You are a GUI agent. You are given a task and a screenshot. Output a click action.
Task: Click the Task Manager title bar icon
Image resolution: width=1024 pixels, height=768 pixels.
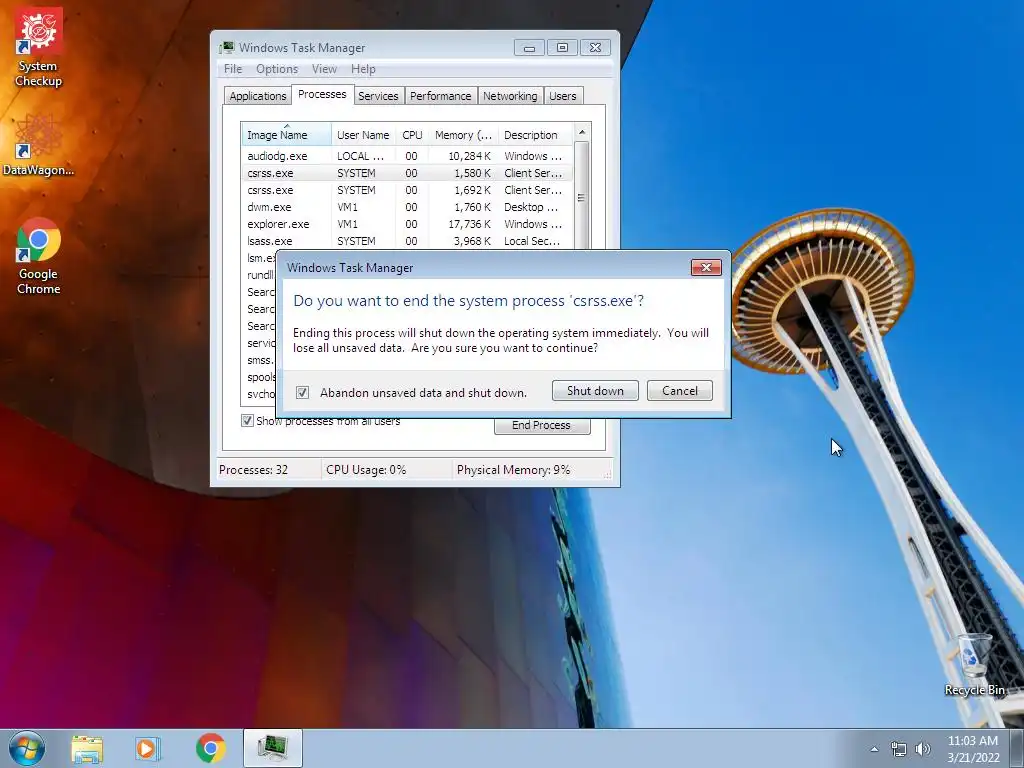tap(227, 48)
